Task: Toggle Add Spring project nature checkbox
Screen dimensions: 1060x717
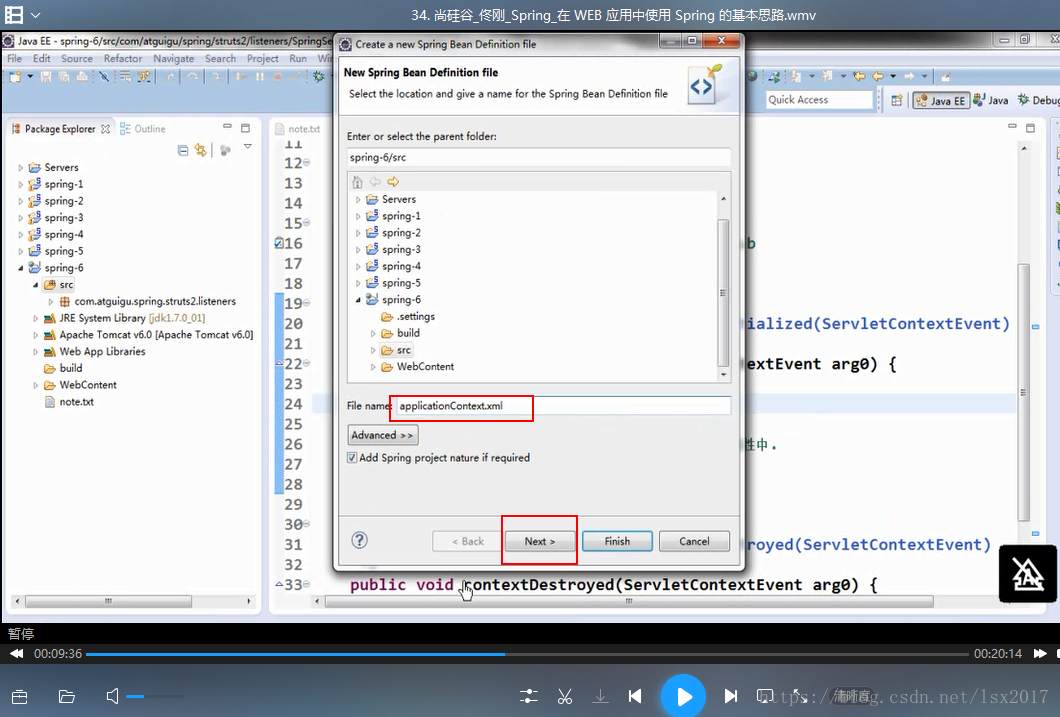Action: coord(352,458)
